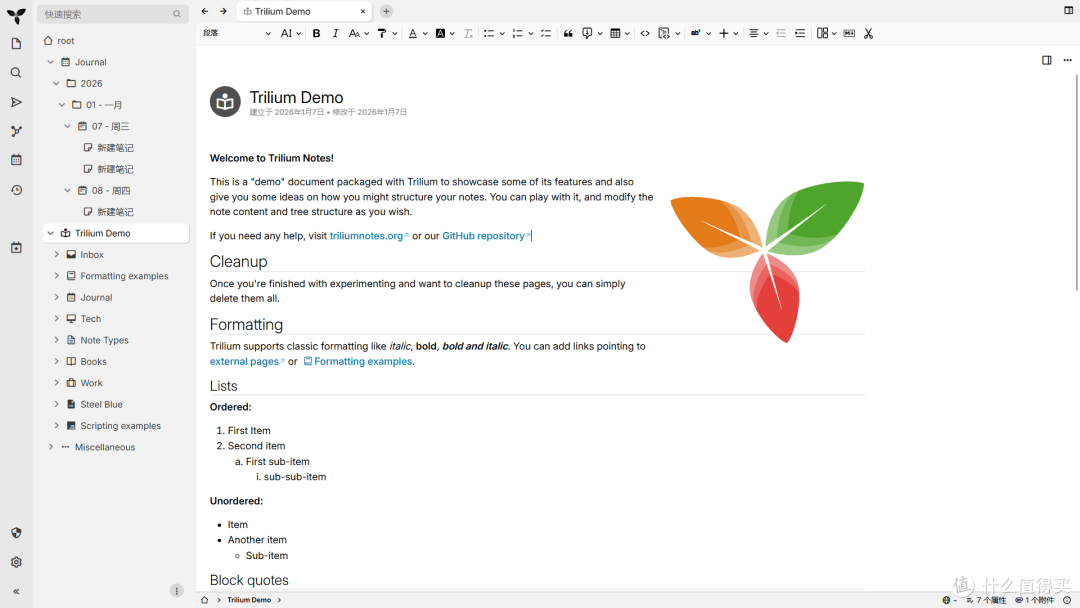Viewport: 1080px width, 608px height.
Task: Click the admonition callout toolbar icon
Action: point(587,33)
